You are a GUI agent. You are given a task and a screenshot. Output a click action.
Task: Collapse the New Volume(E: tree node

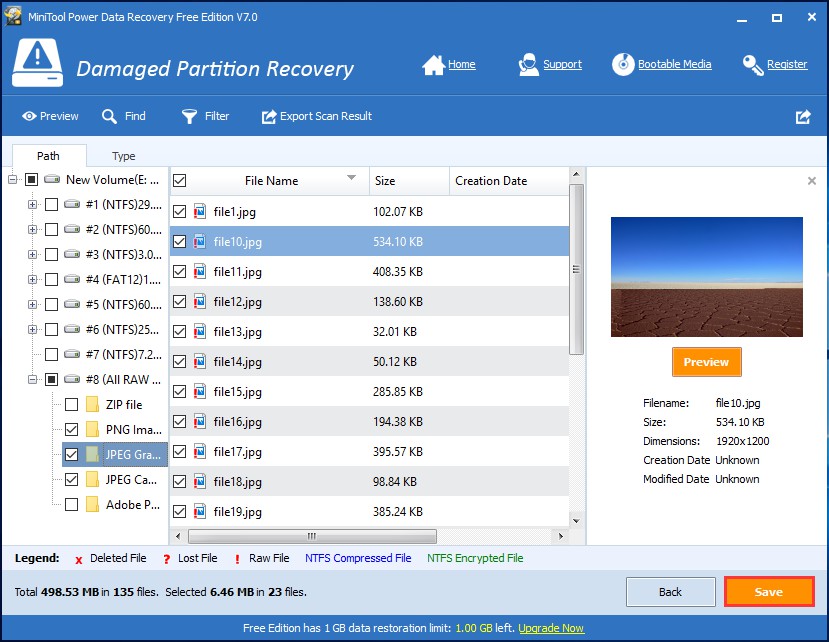12,180
